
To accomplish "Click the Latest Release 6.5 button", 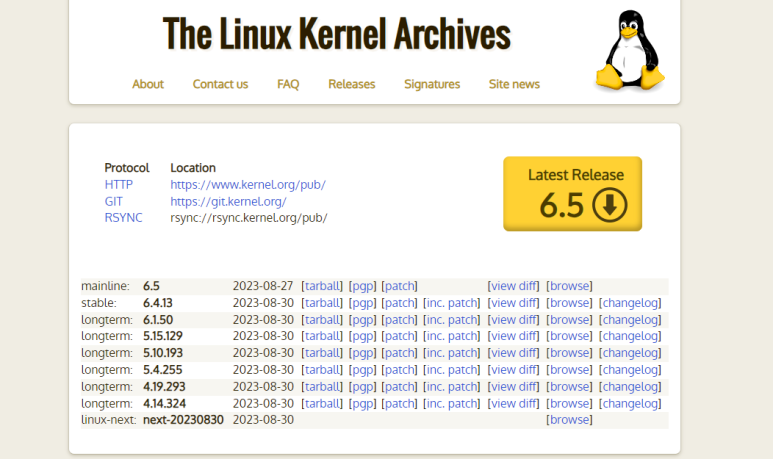I will pyautogui.click(x=572, y=194).
